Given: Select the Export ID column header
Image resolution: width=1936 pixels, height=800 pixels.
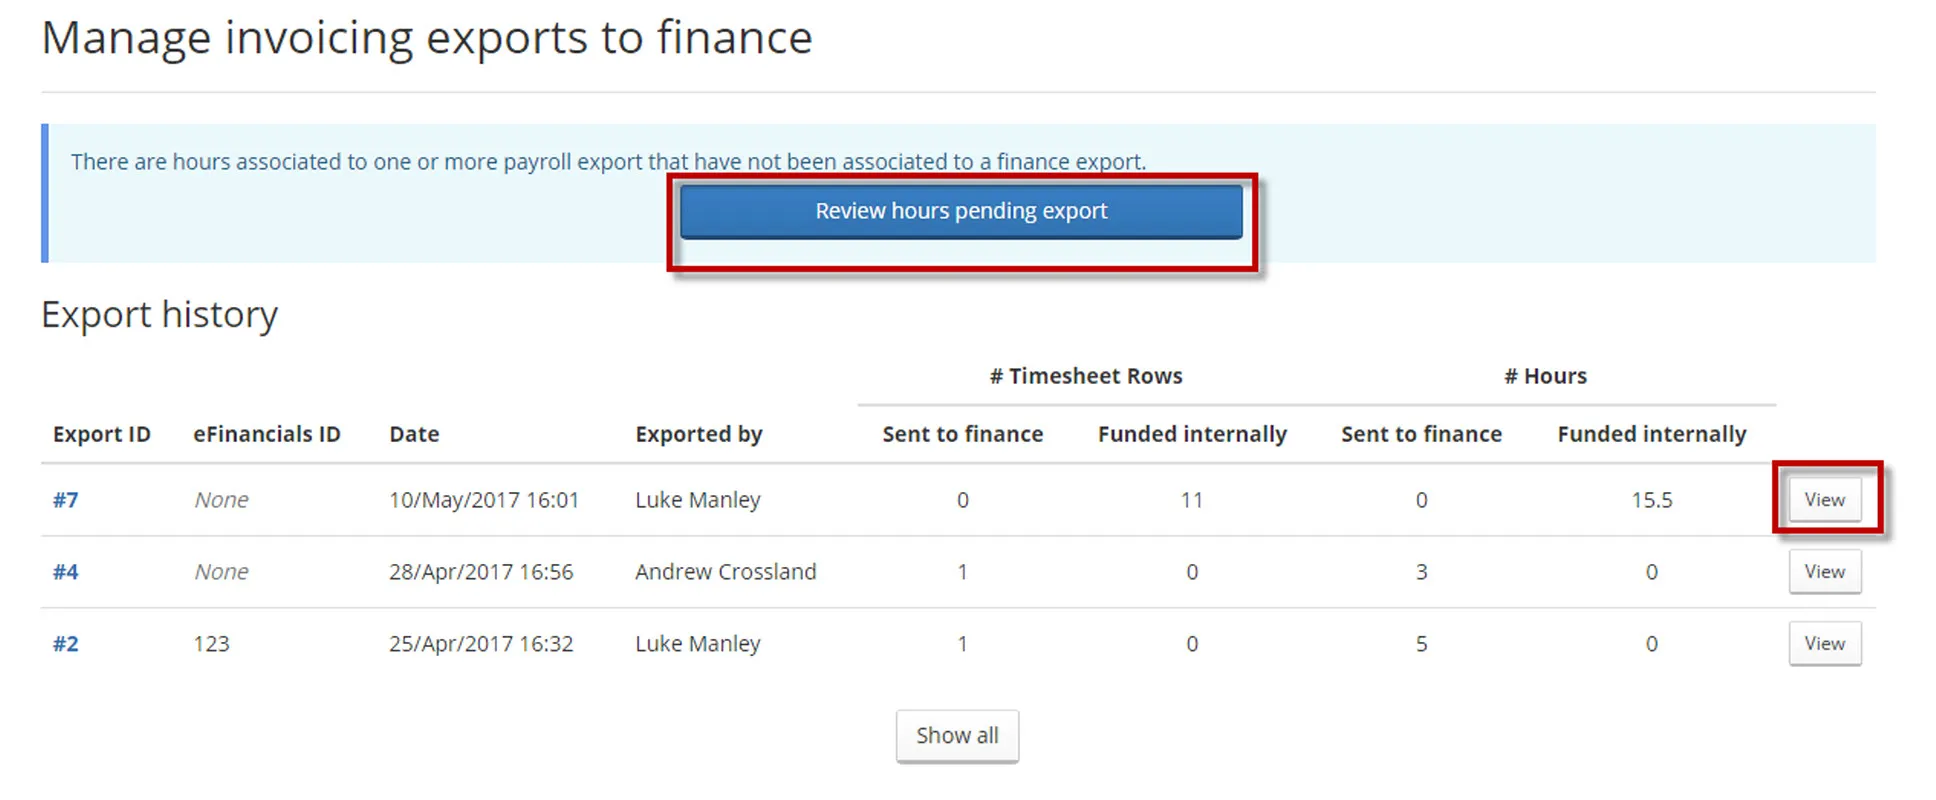Looking at the screenshot, I should point(101,434).
